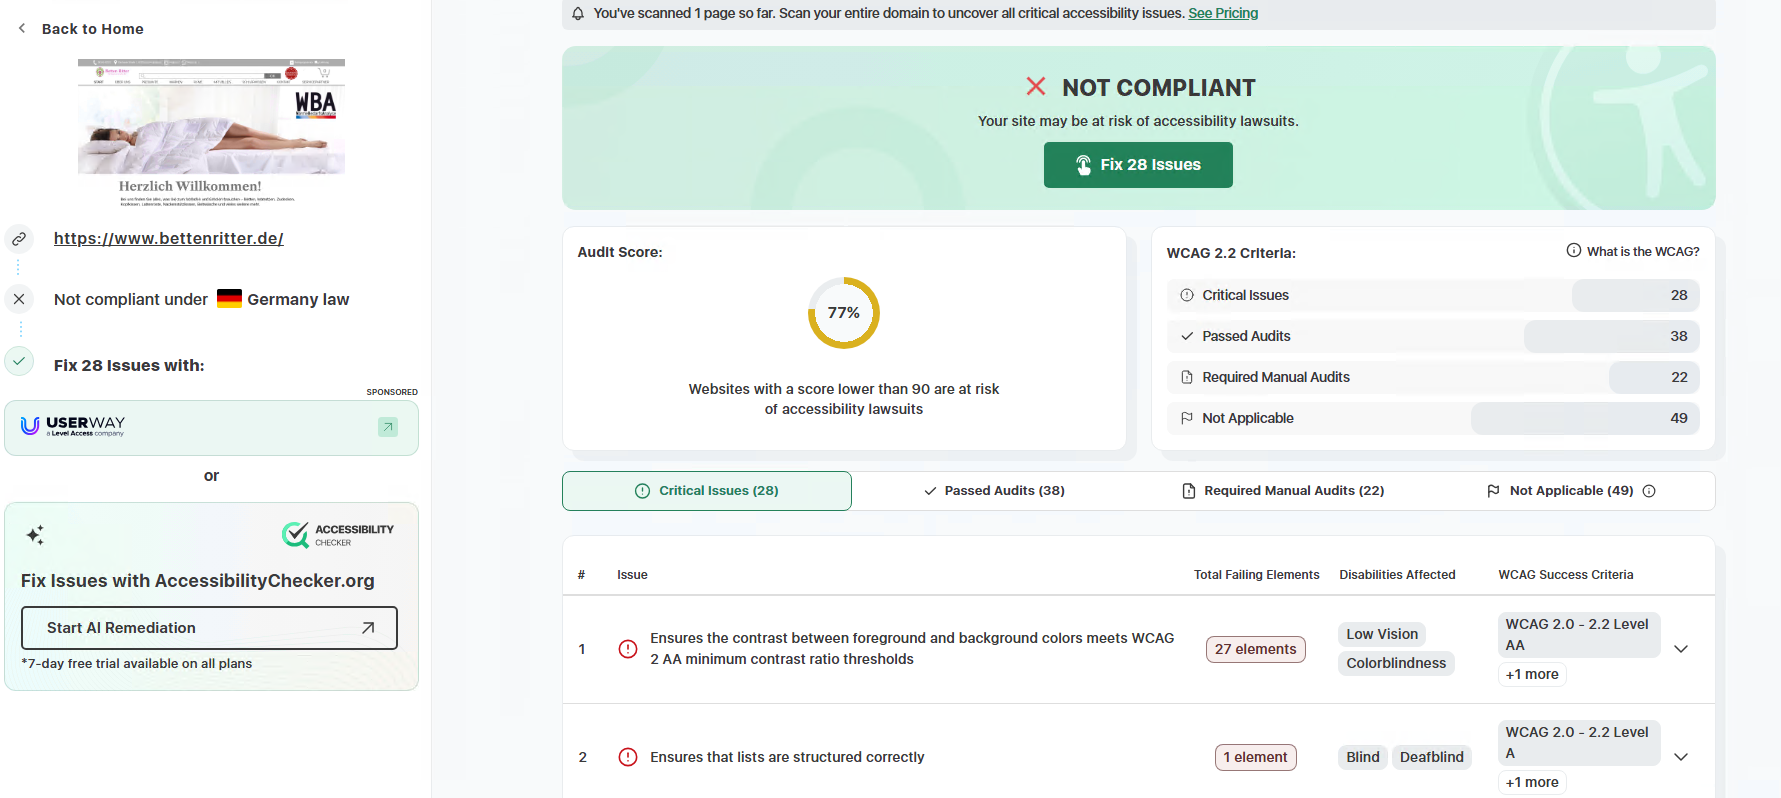
Task: Click the sparkle AI icon in remediation card
Action: click(35, 535)
